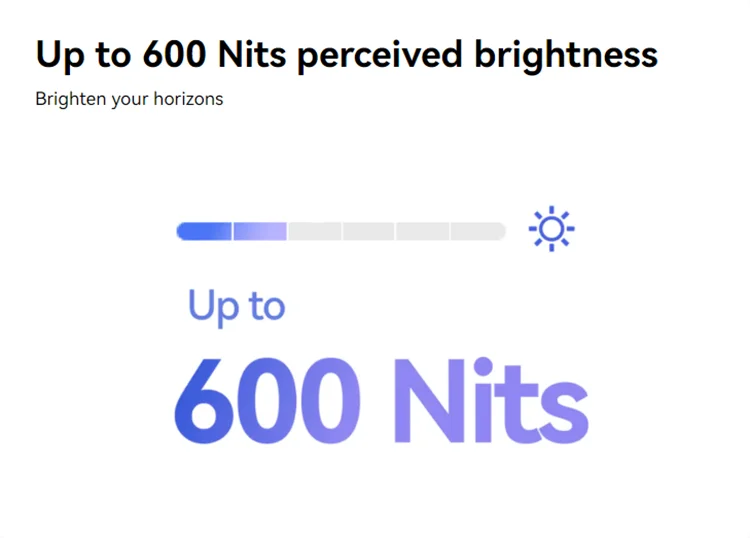
Task: Click the third segment of the brightness bar
Action: tap(314, 231)
